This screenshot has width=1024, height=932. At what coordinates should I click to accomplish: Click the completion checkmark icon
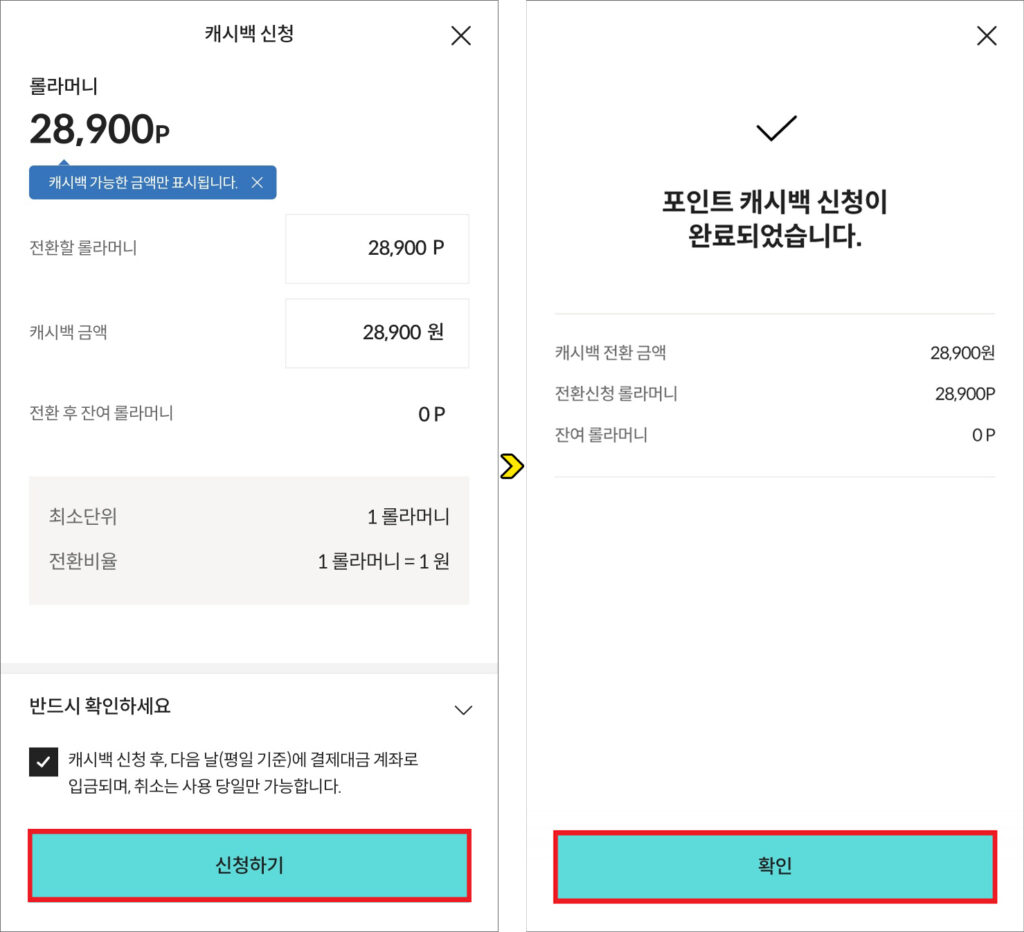click(776, 128)
